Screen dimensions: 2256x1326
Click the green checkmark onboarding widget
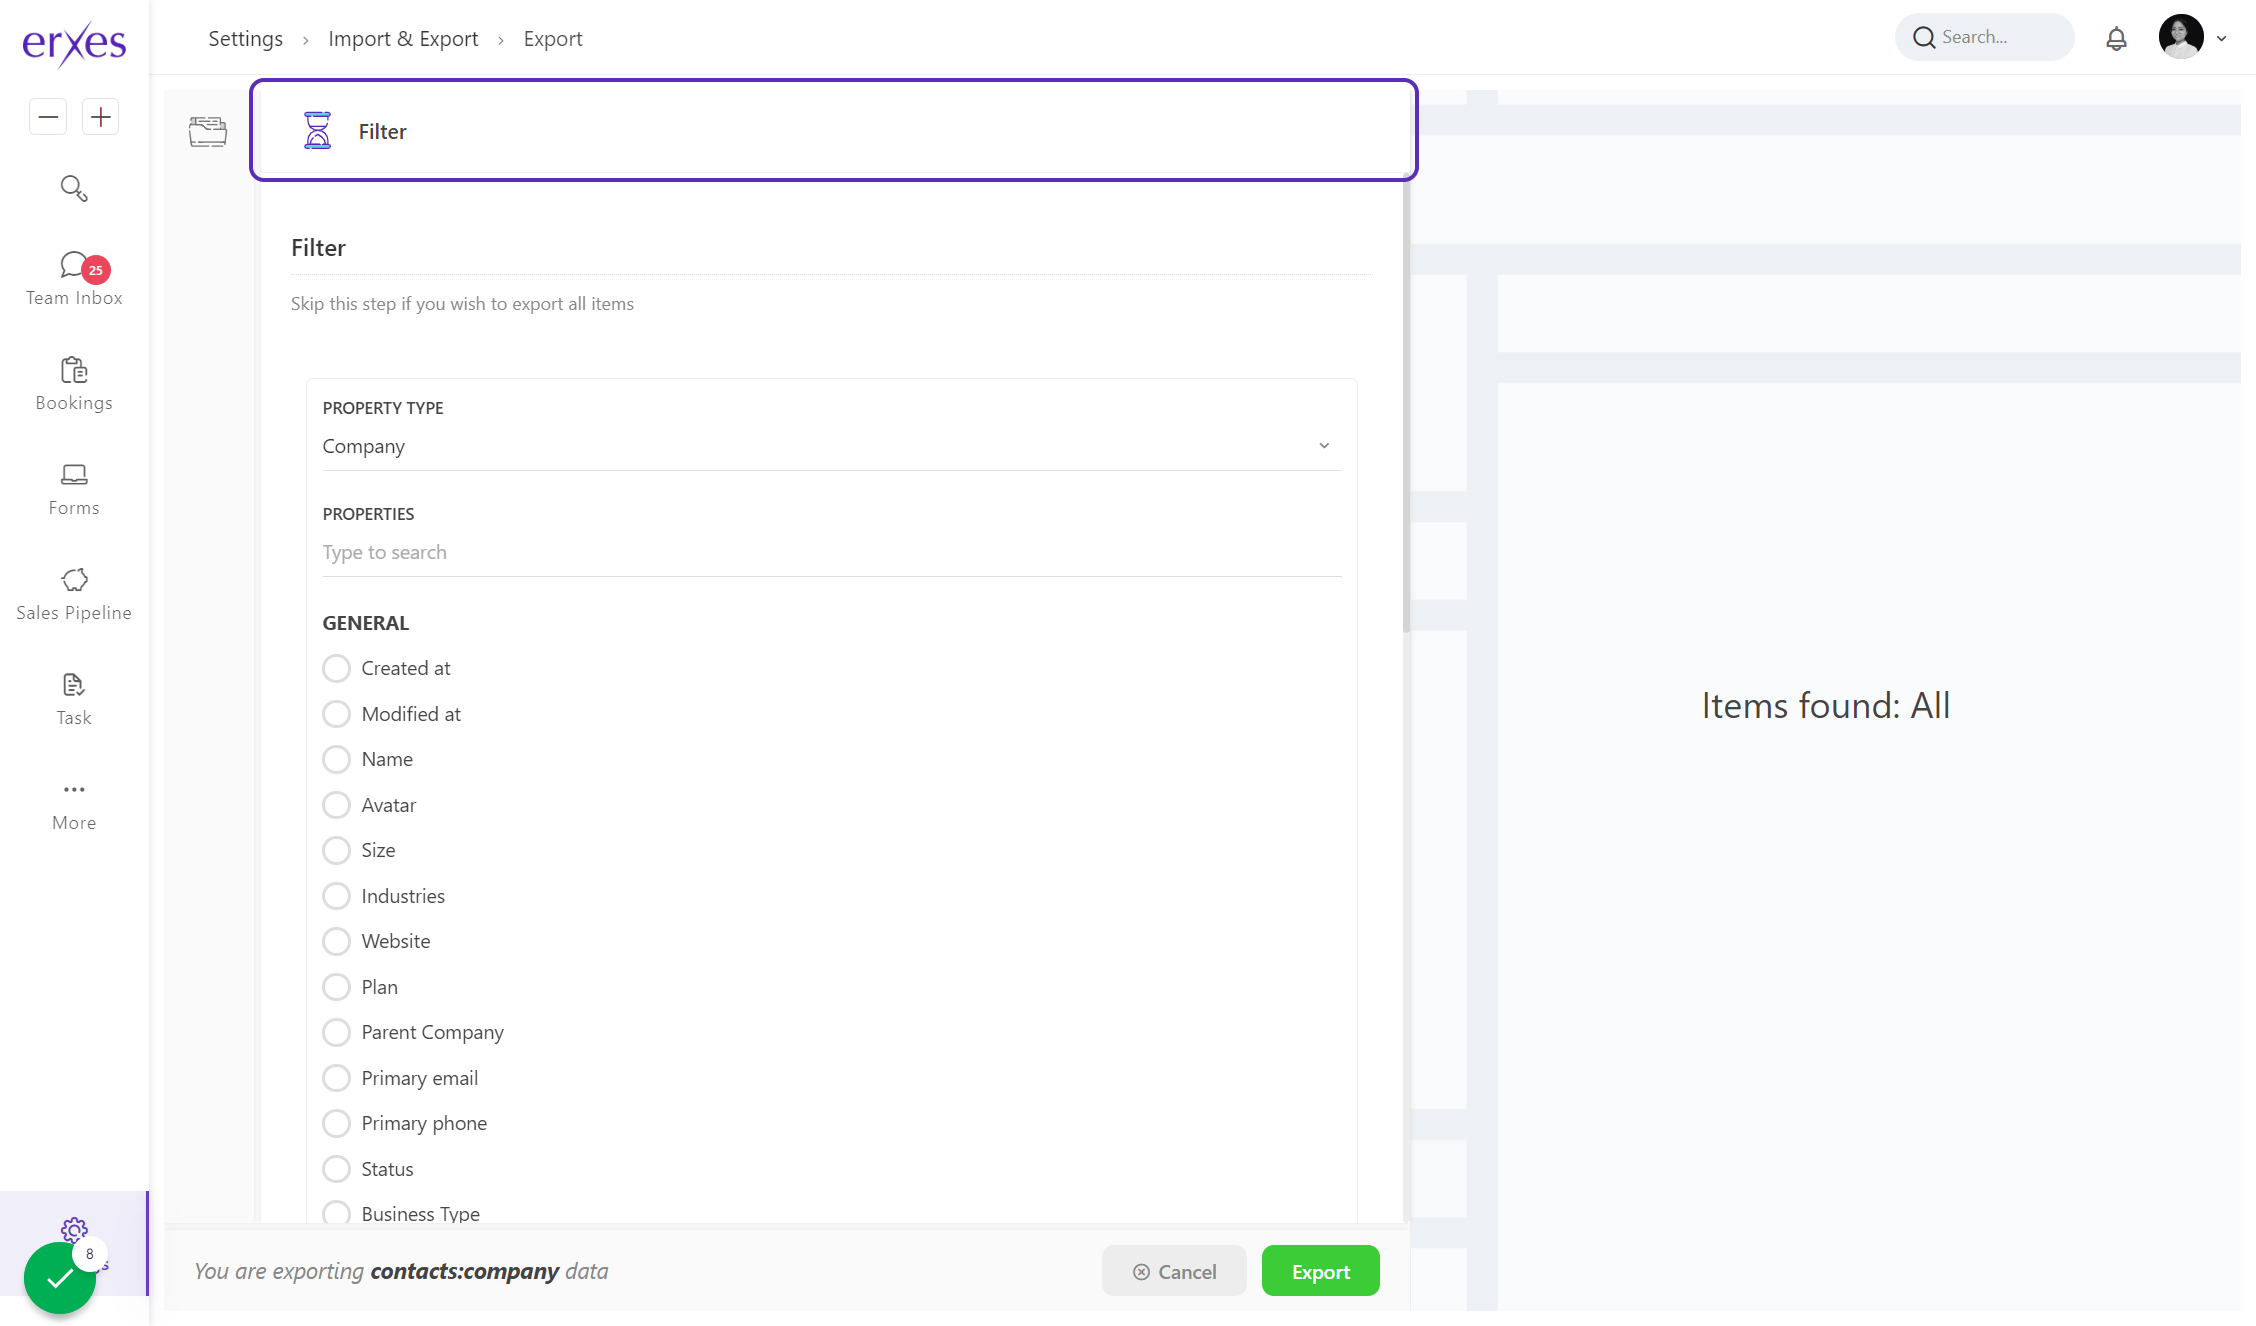click(x=60, y=1277)
